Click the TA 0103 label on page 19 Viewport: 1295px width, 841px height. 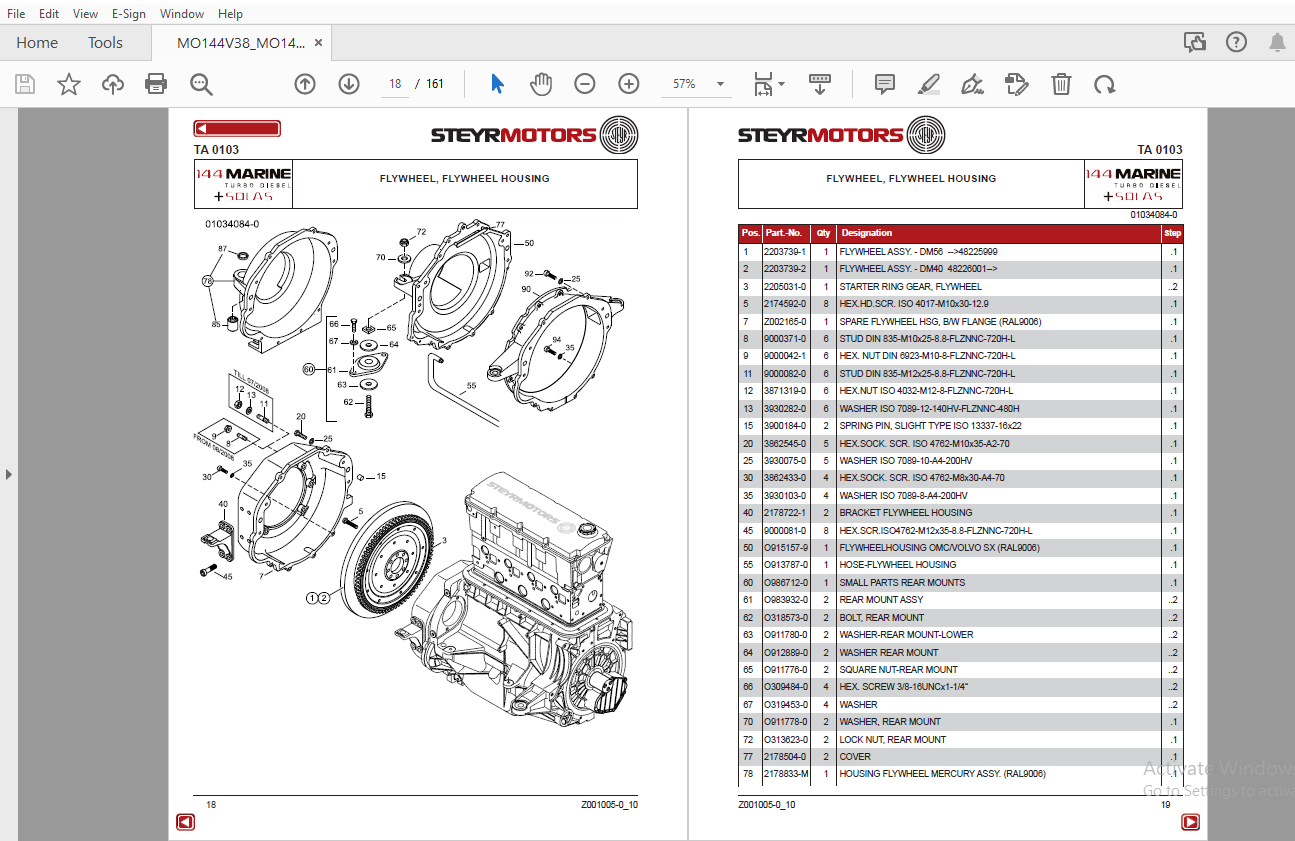pyautogui.click(x=1160, y=150)
